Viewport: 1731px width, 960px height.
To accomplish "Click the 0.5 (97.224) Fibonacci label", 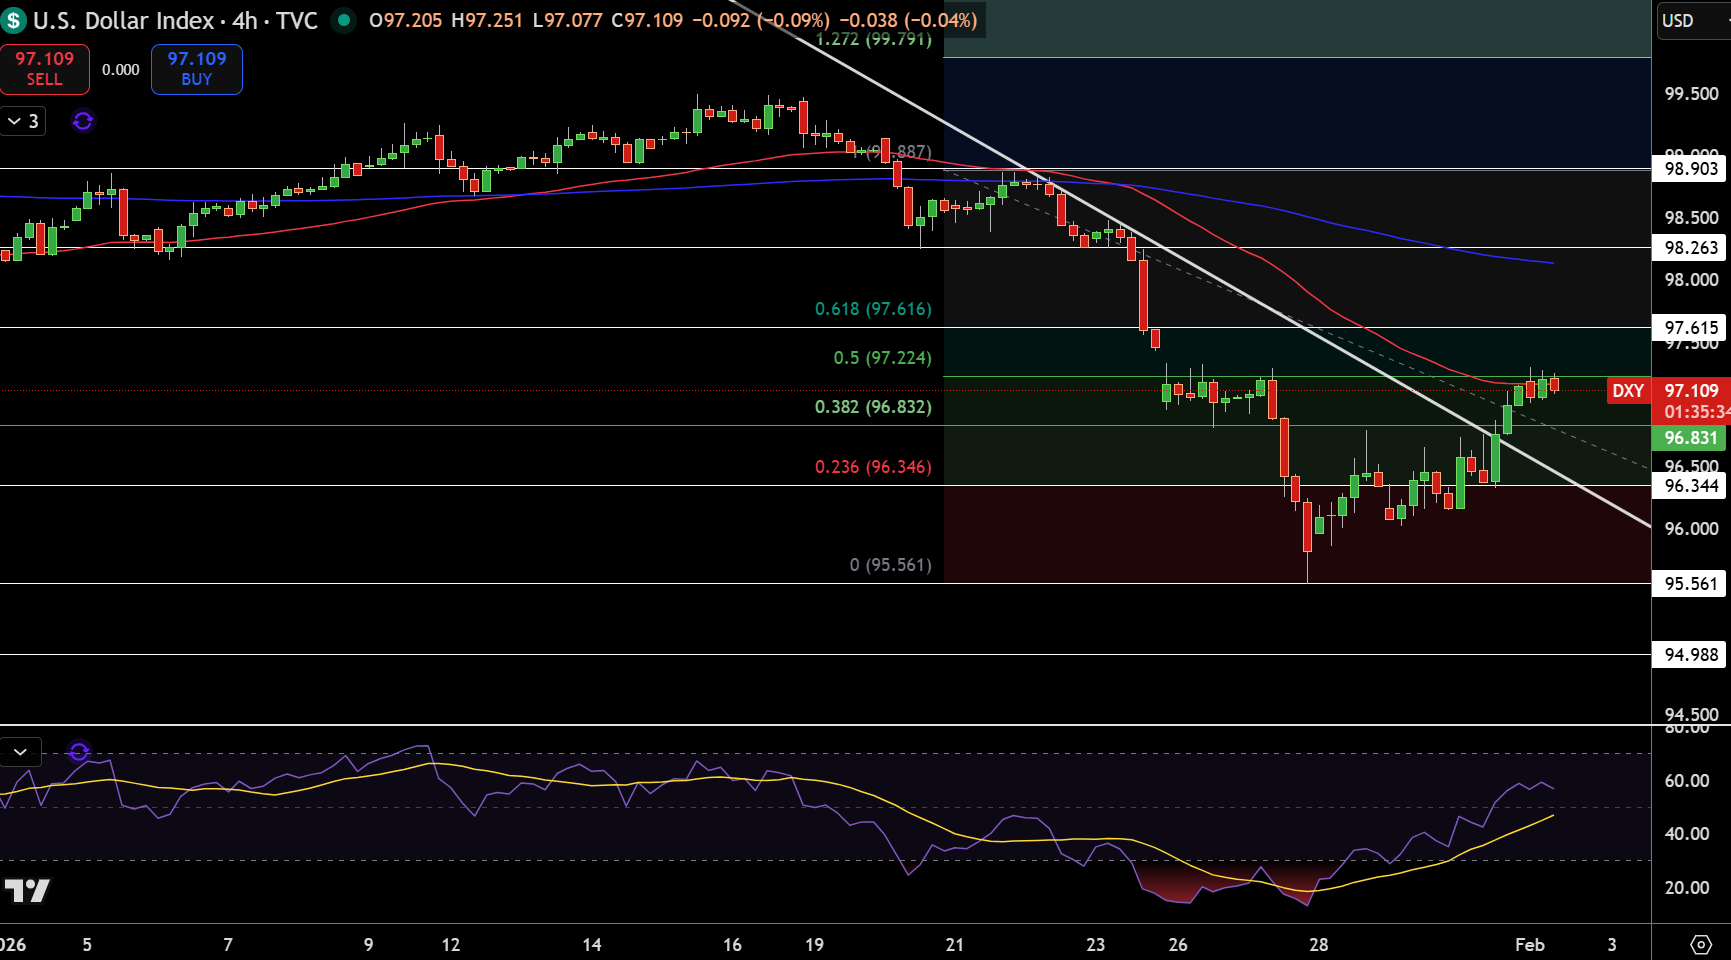I will [882, 358].
